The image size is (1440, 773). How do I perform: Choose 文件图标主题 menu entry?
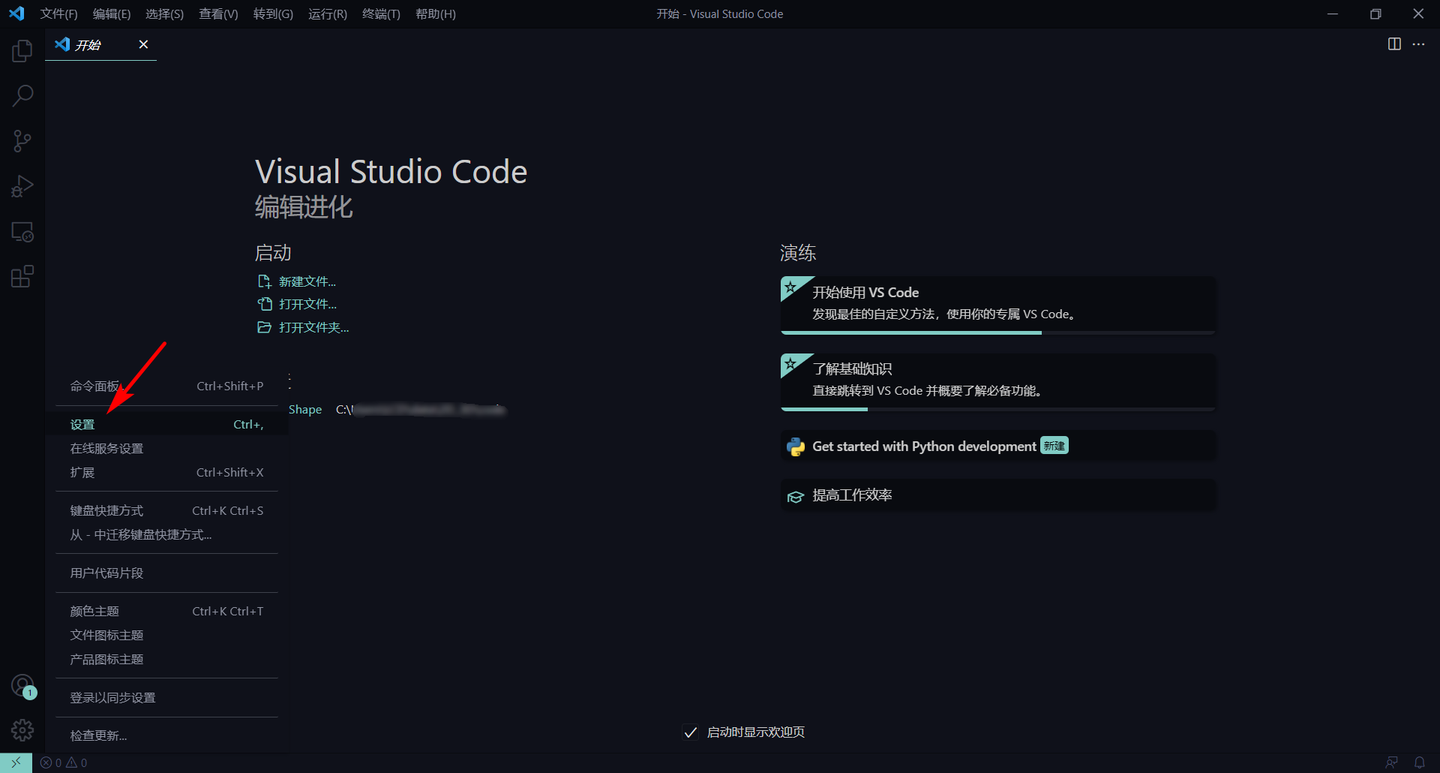167,635
